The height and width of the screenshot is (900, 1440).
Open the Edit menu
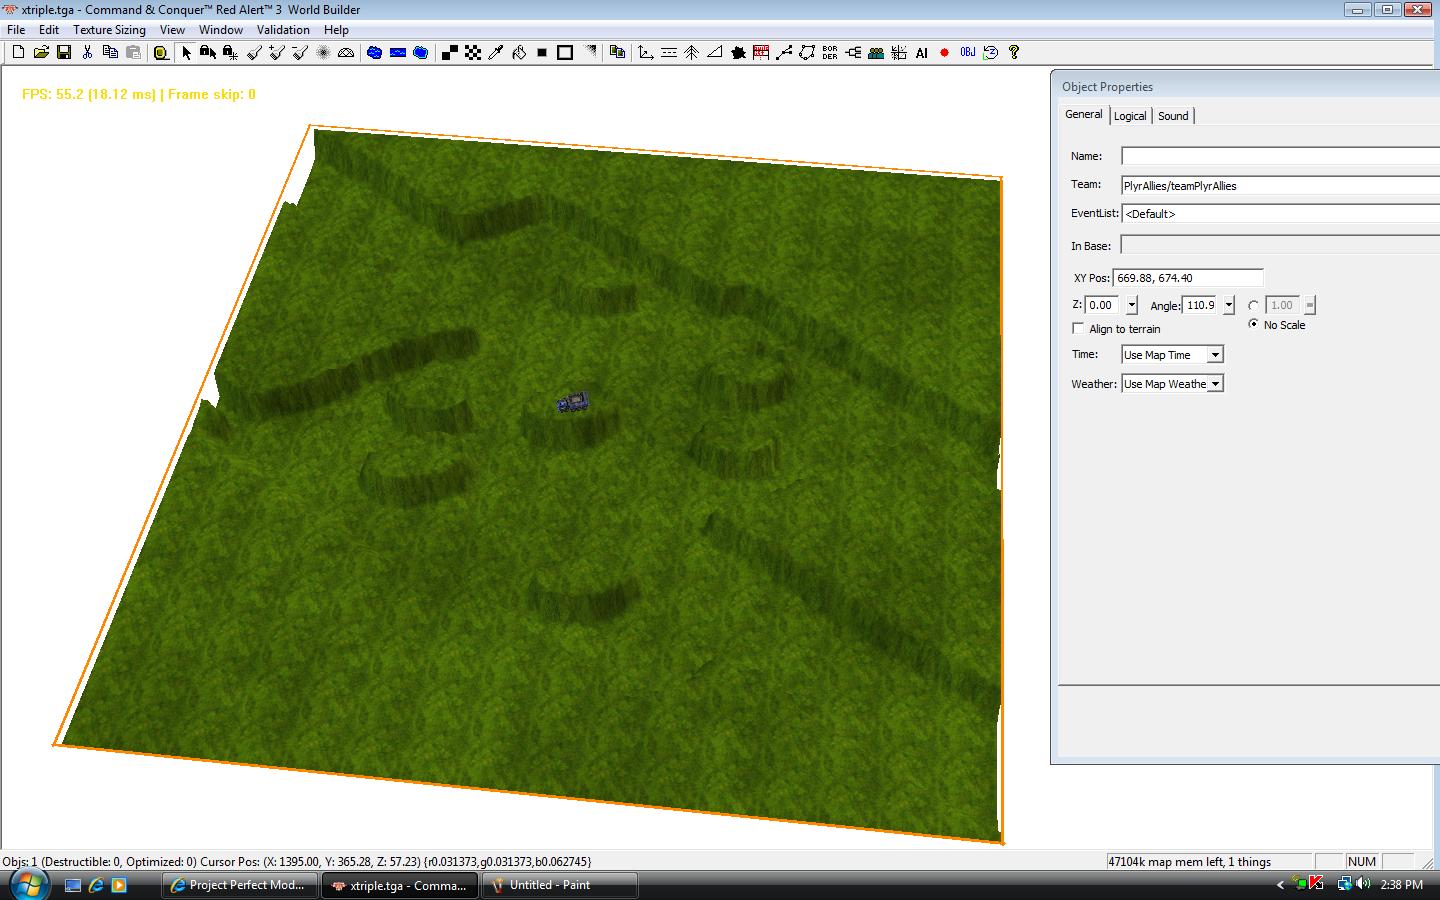(49, 30)
